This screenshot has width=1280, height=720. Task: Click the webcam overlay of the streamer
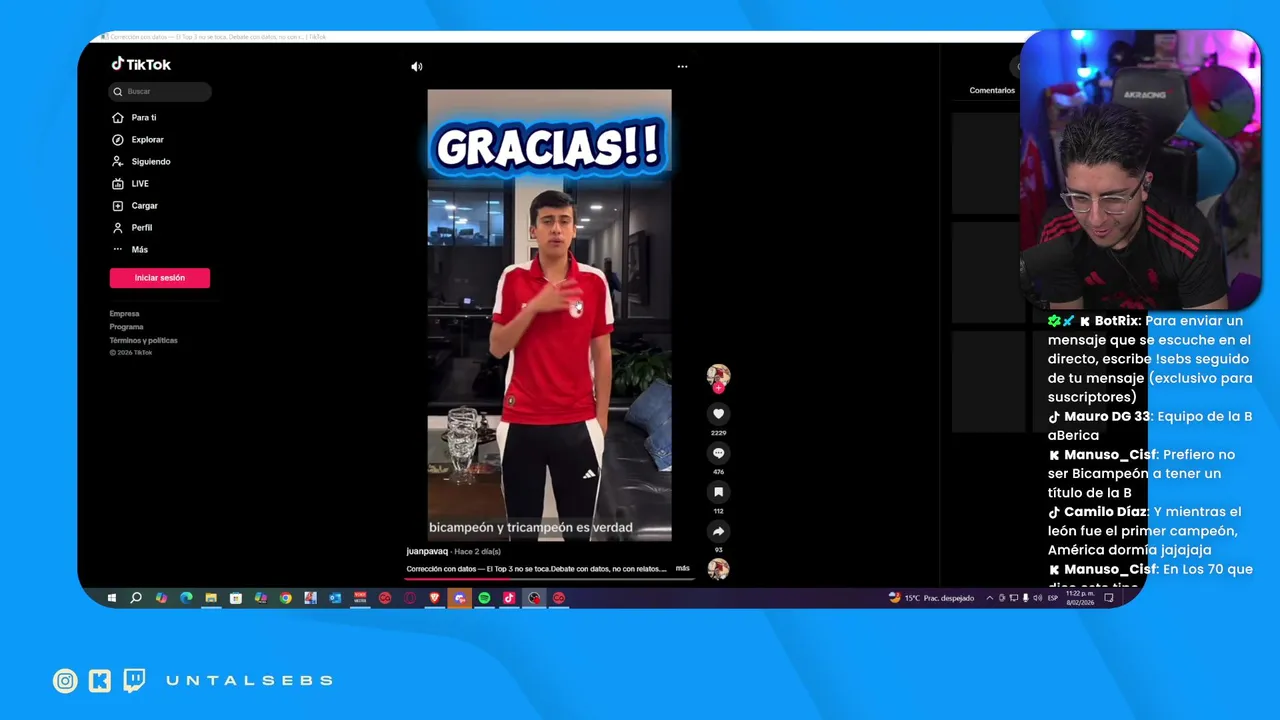click(1140, 170)
